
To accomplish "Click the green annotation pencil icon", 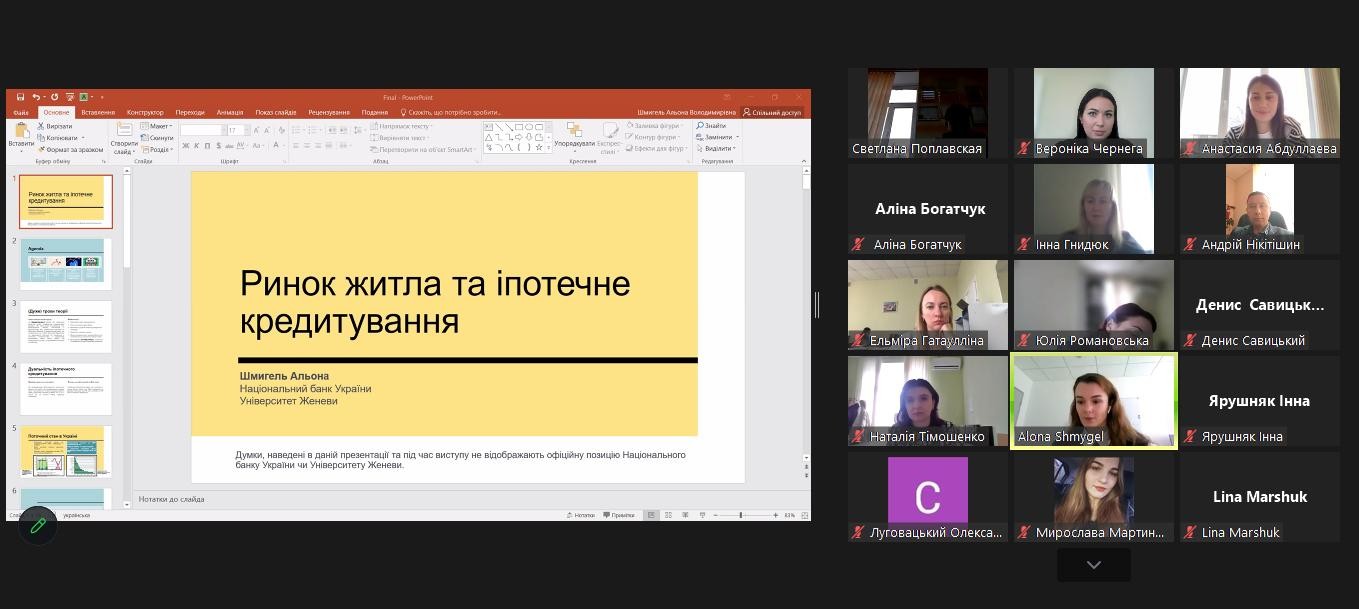I will [x=38, y=525].
